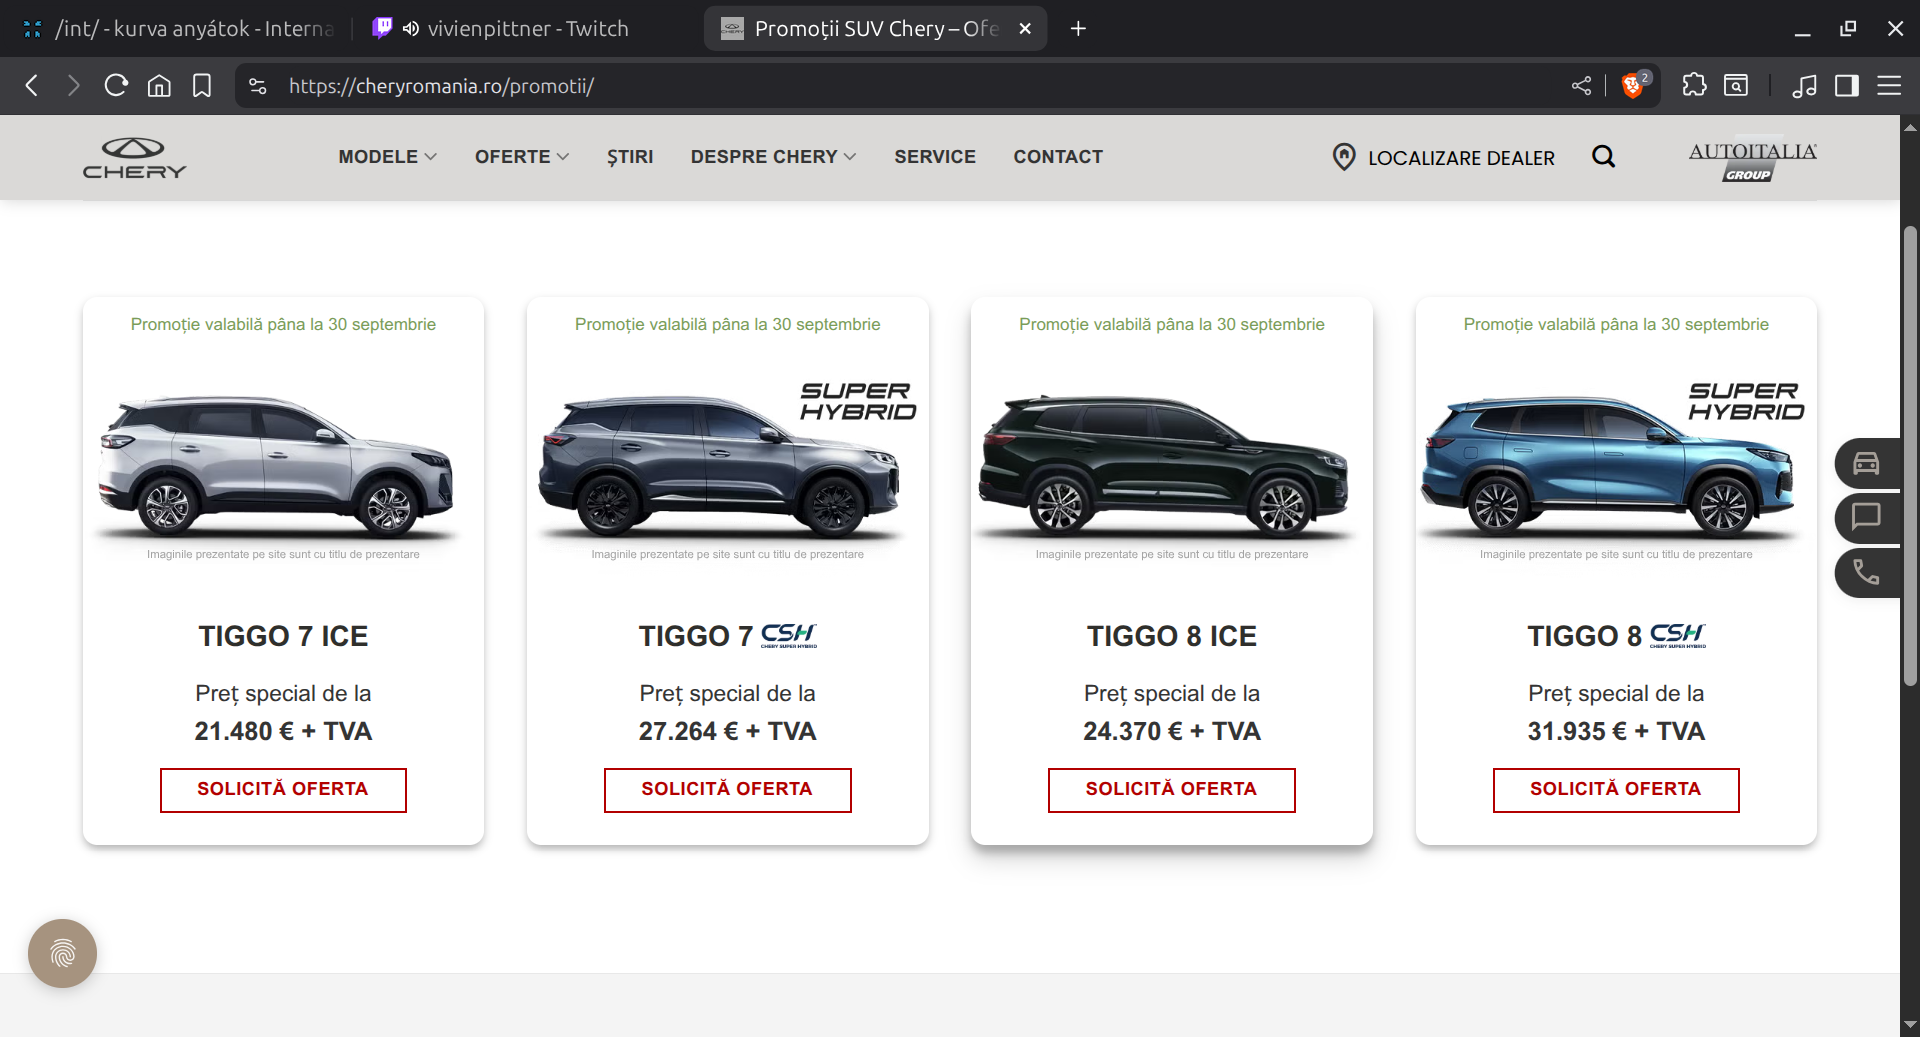Image resolution: width=1920 pixels, height=1037 pixels.
Task: Click the TIGGO 8 CSH title
Action: tap(1616, 636)
